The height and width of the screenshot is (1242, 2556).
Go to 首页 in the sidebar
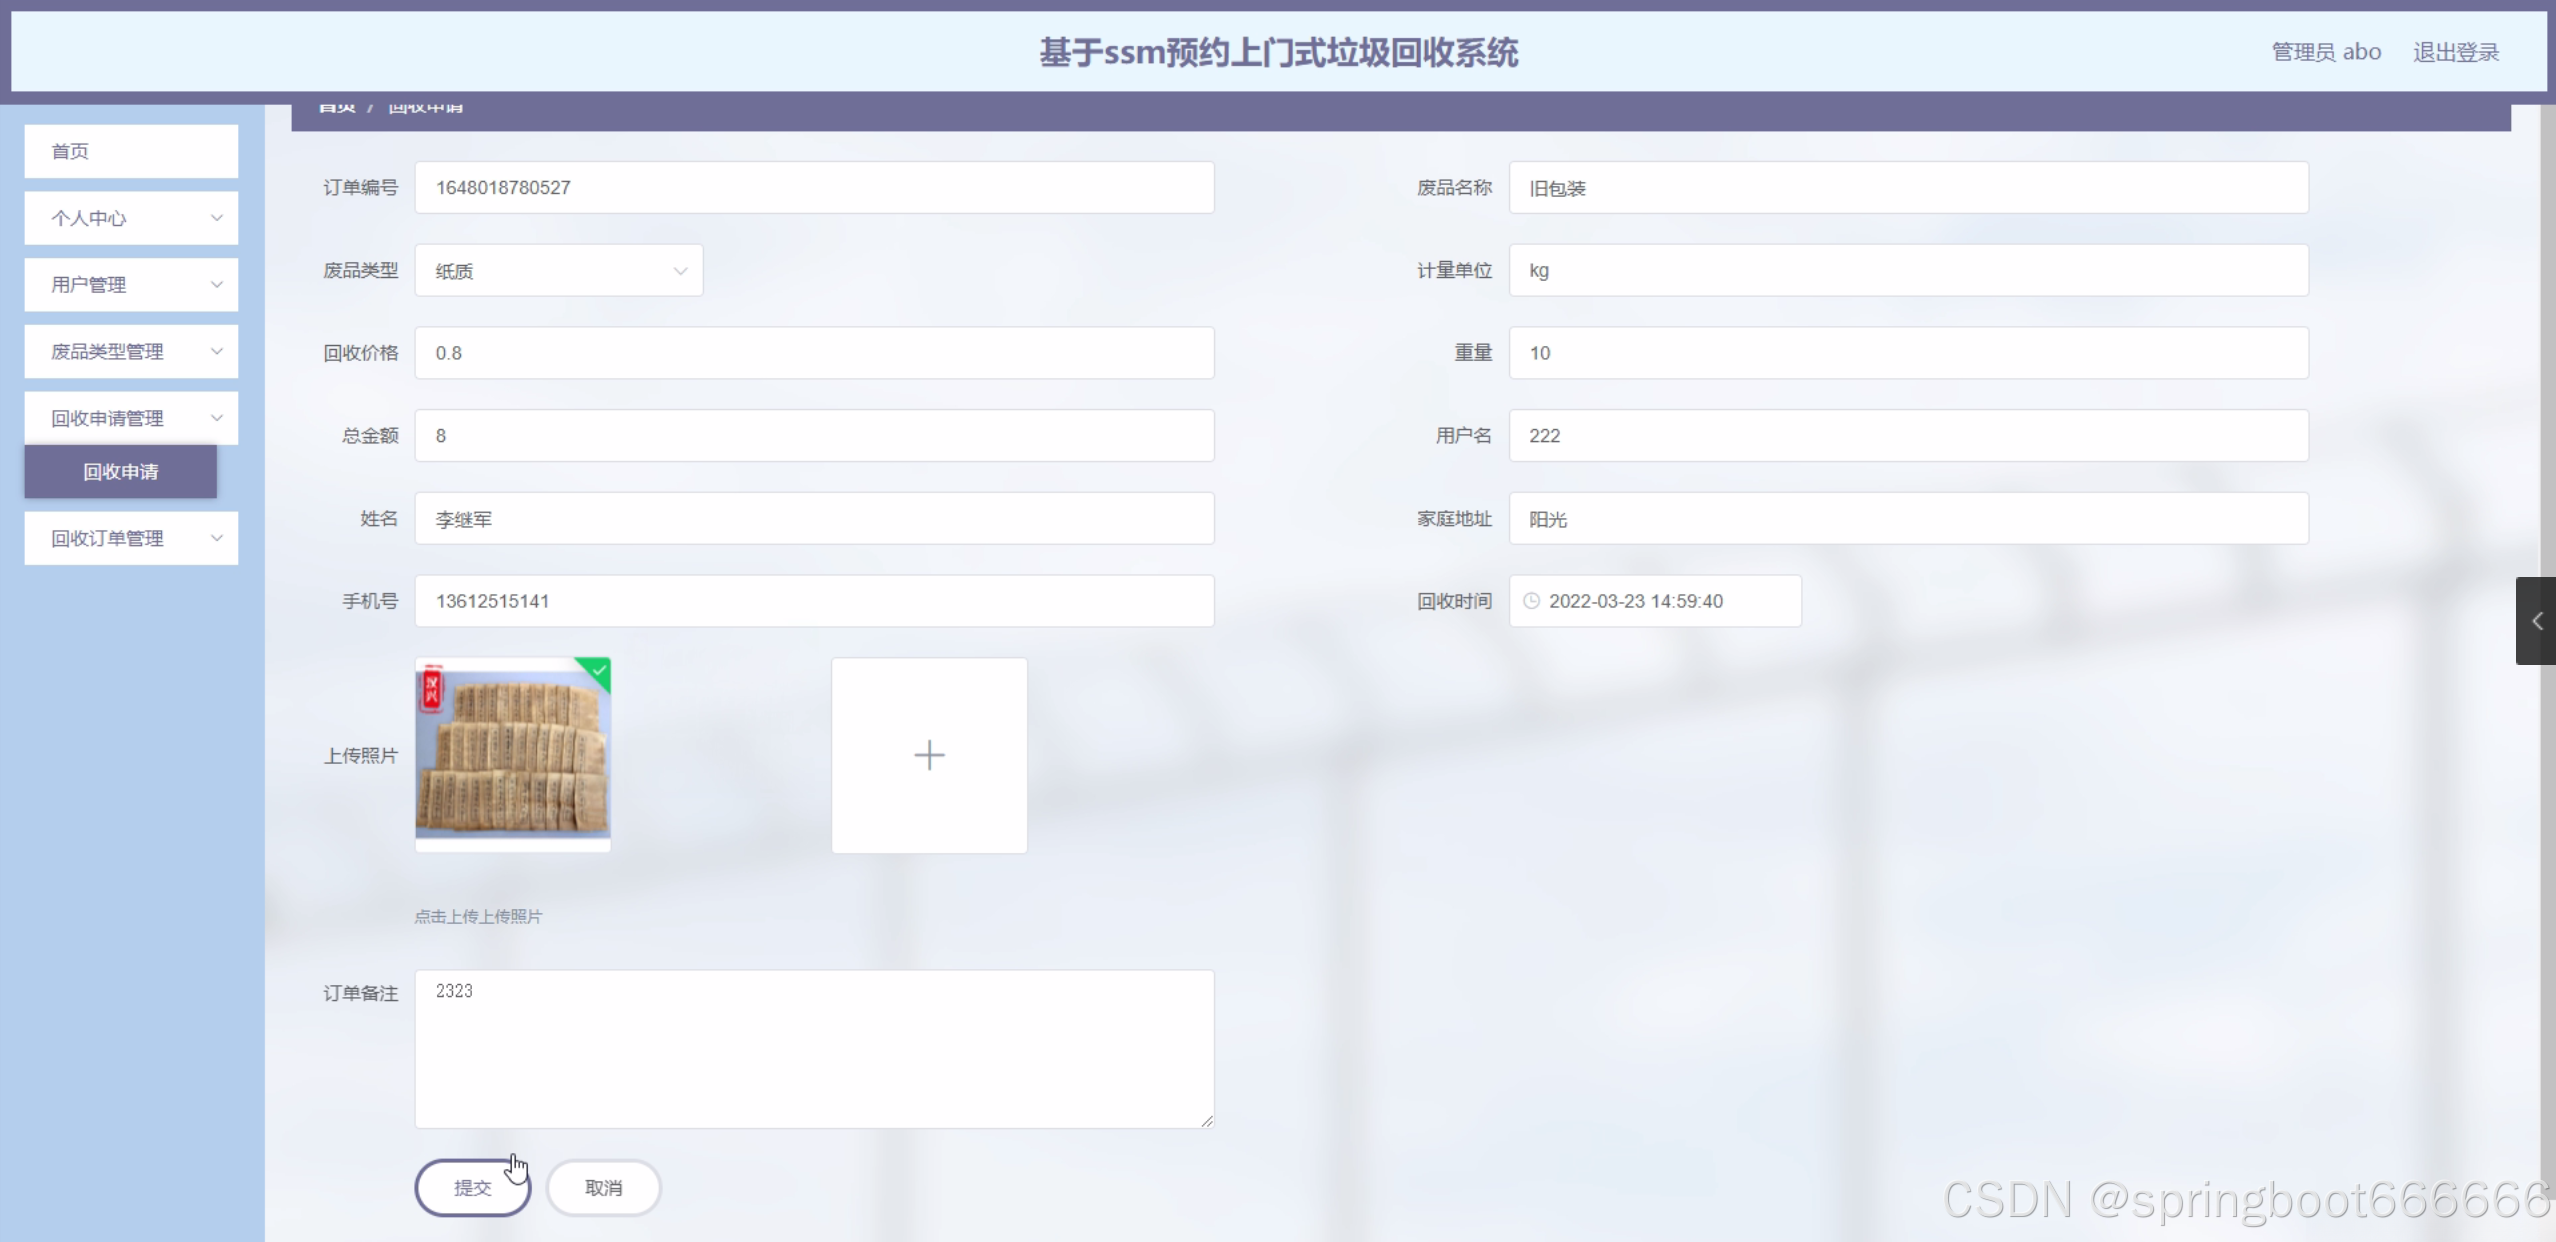click(131, 151)
